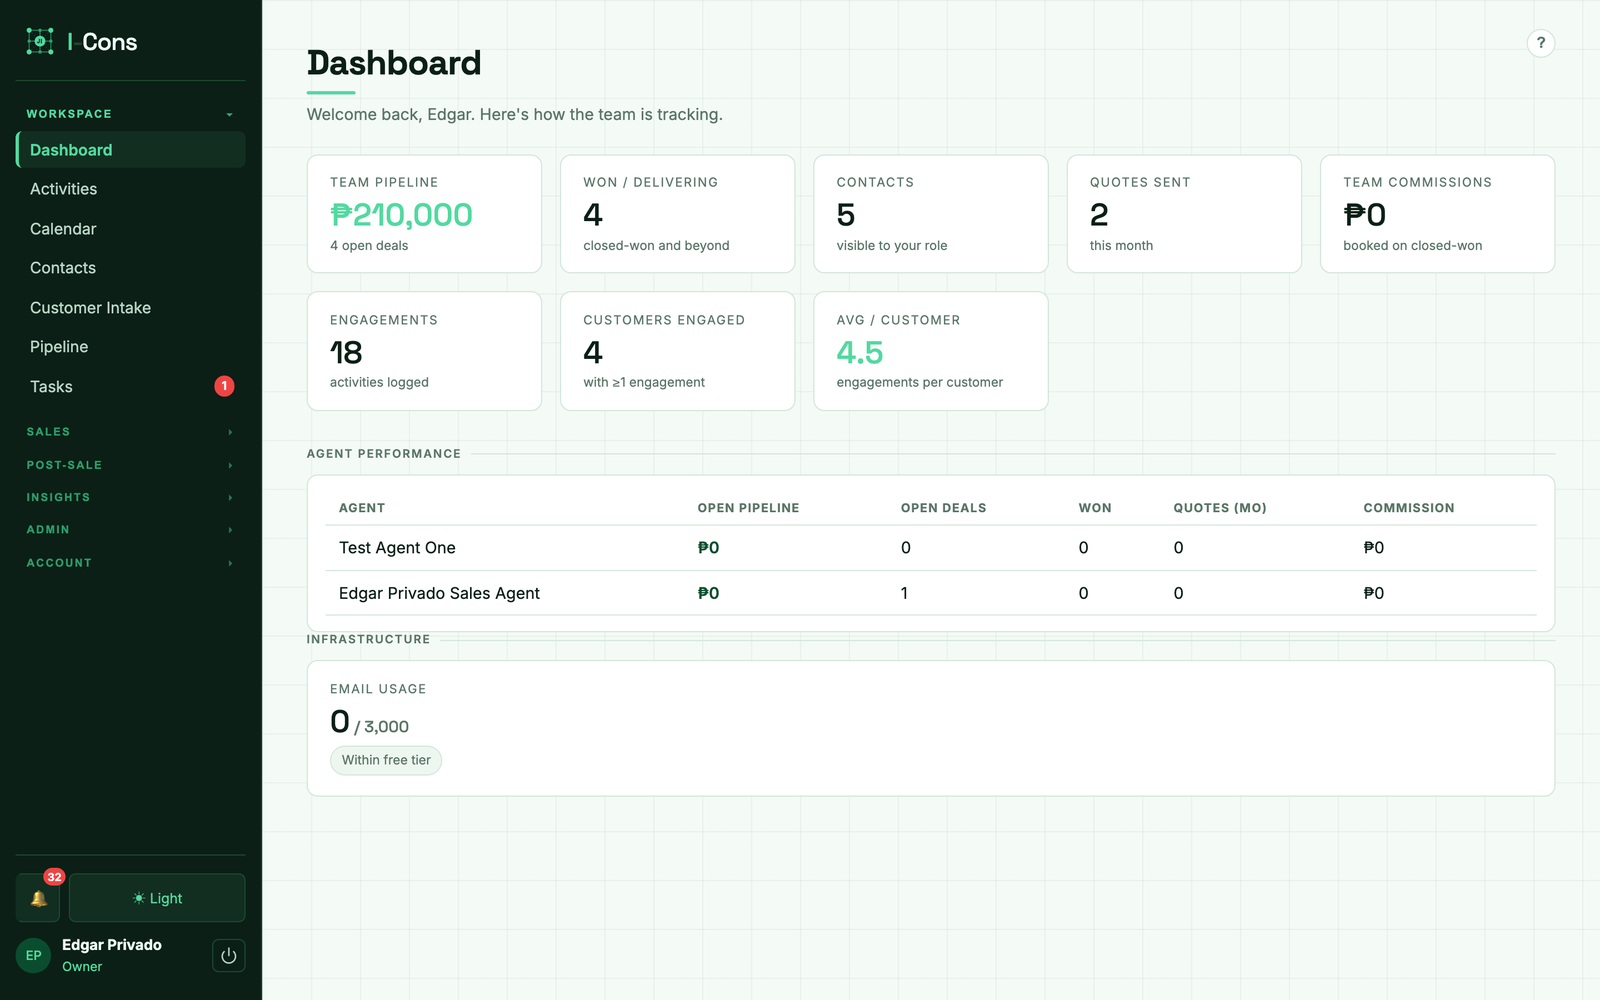
Task: Go to Contacts in the sidebar
Action: pos(130,268)
